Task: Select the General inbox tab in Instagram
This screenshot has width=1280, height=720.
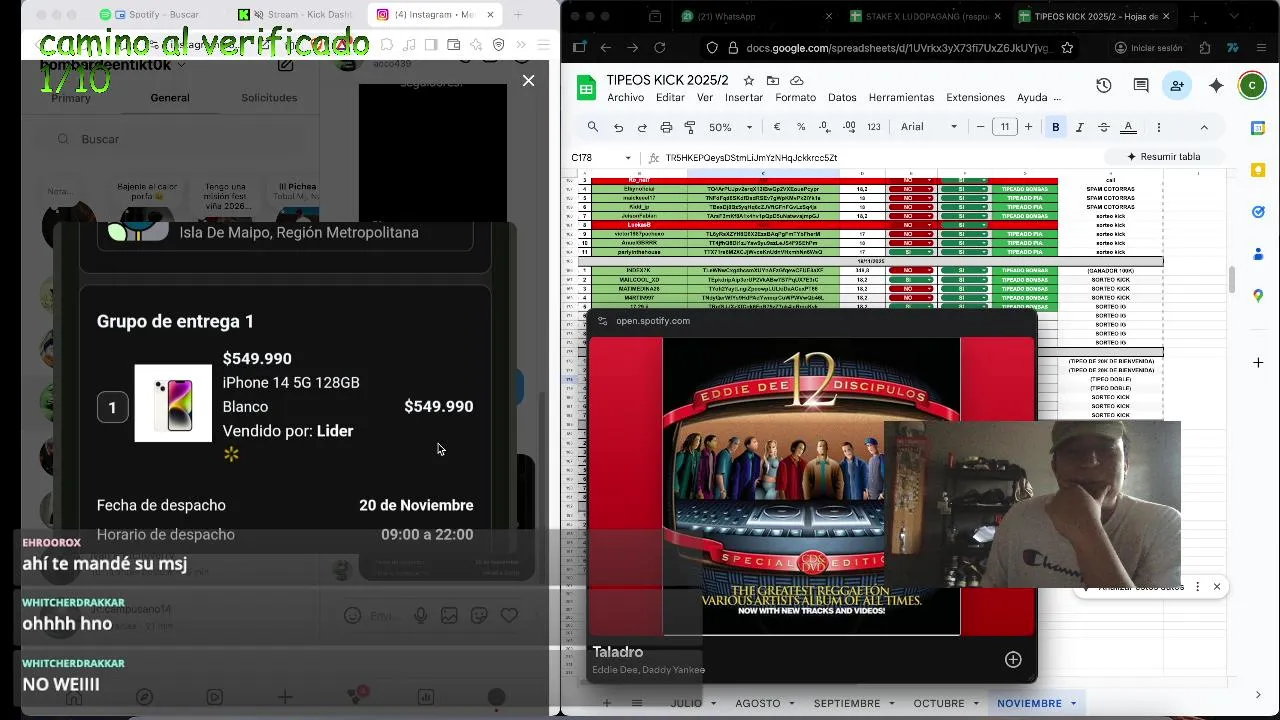Action: click(170, 97)
